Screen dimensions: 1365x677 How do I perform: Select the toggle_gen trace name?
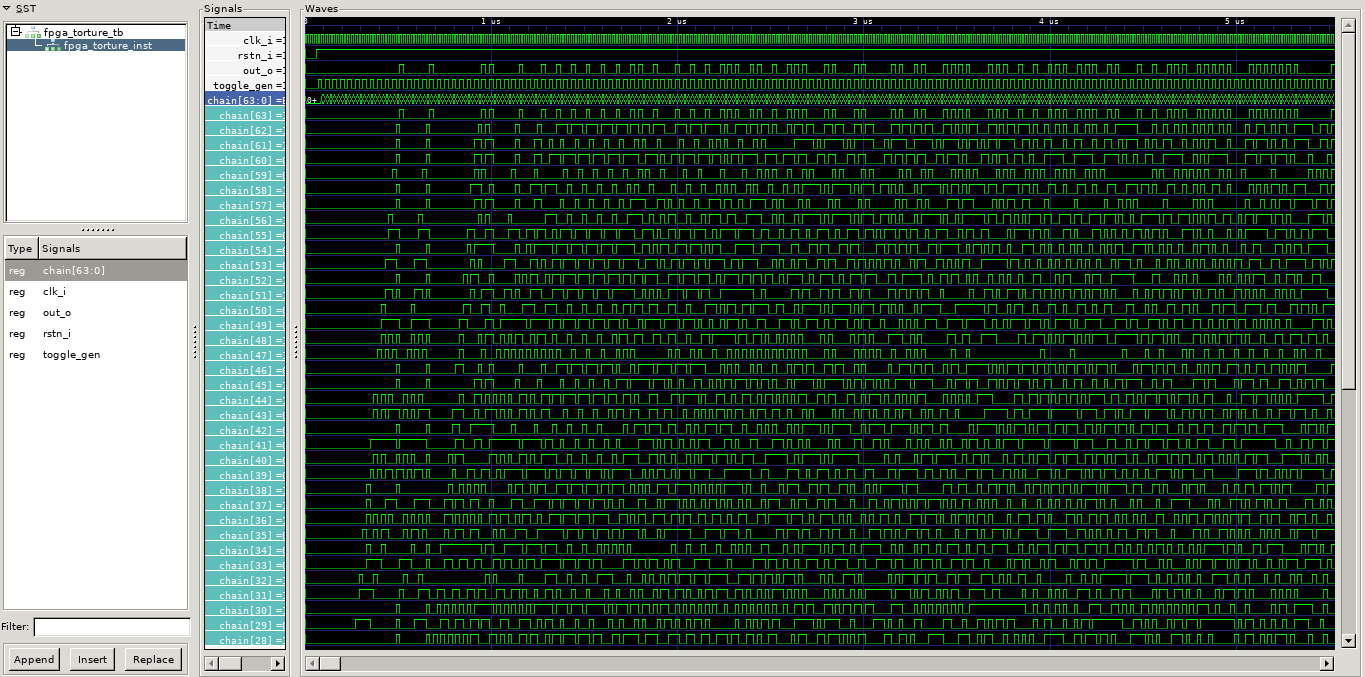[x=245, y=85]
